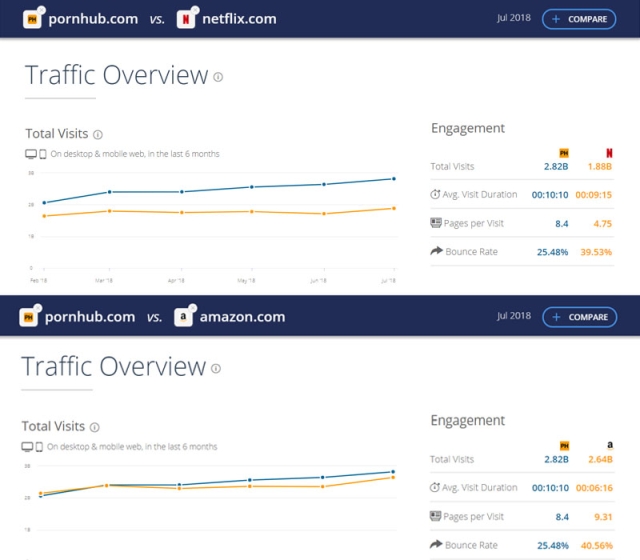Remove amazon.com from comparison
The image size is (640, 560).
193,307
